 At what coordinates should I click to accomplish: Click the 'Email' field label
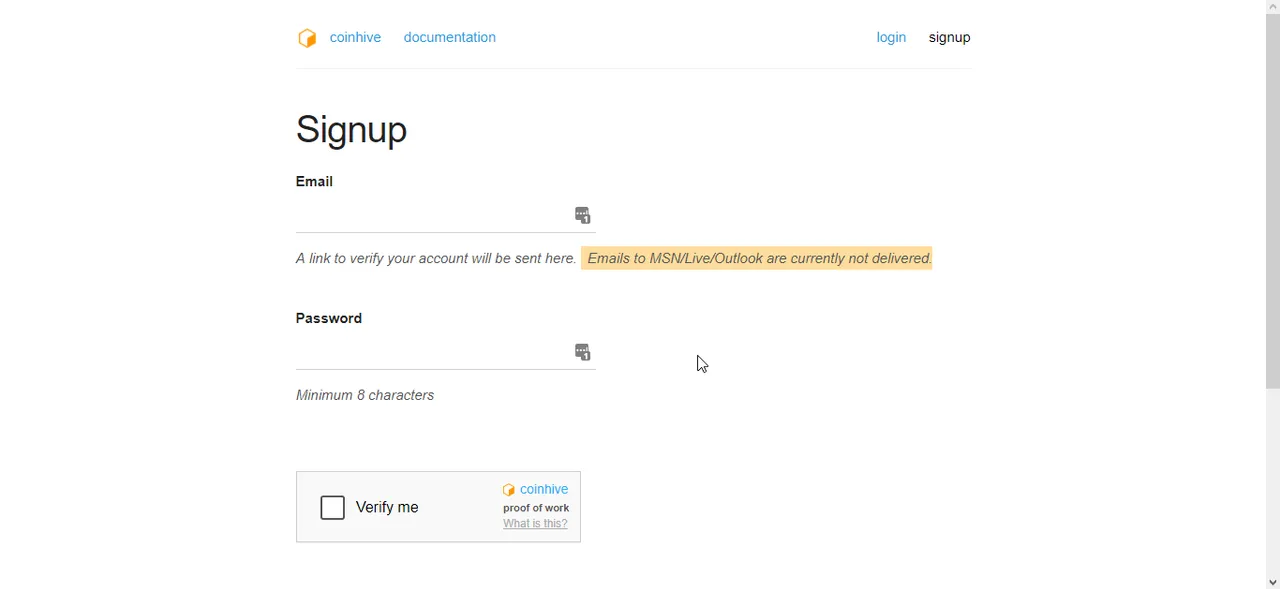tap(314, 181)
